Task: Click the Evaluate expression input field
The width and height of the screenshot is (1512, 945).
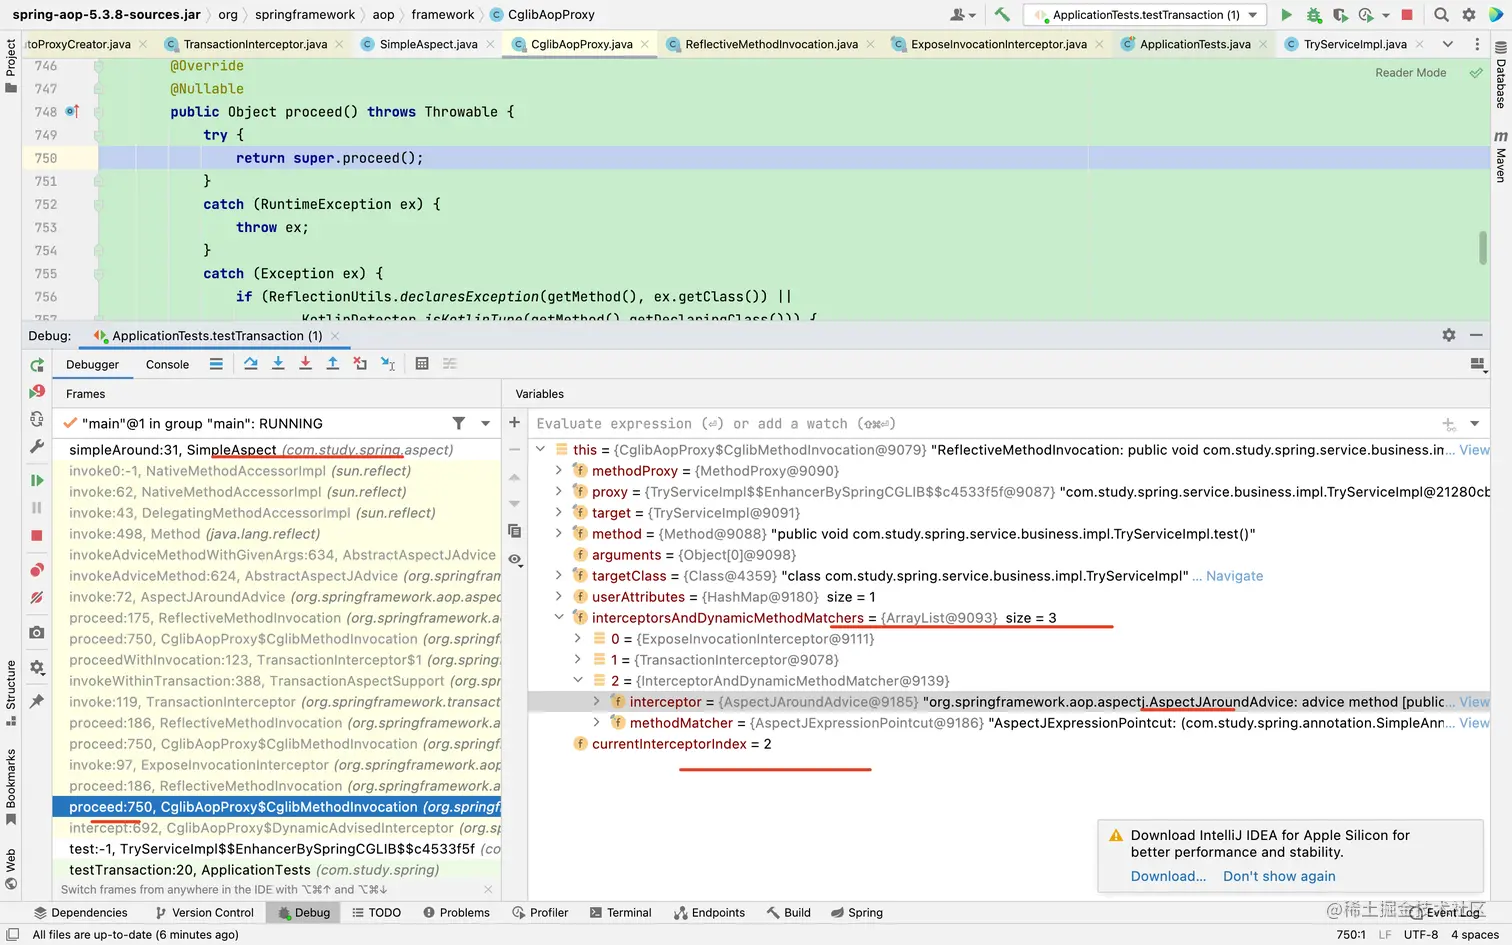Action: 985,424
